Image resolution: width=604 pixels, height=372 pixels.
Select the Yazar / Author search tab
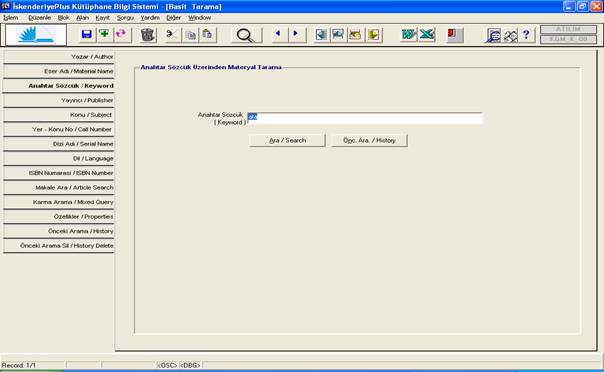pyautogui.click(x=59, y=57)
